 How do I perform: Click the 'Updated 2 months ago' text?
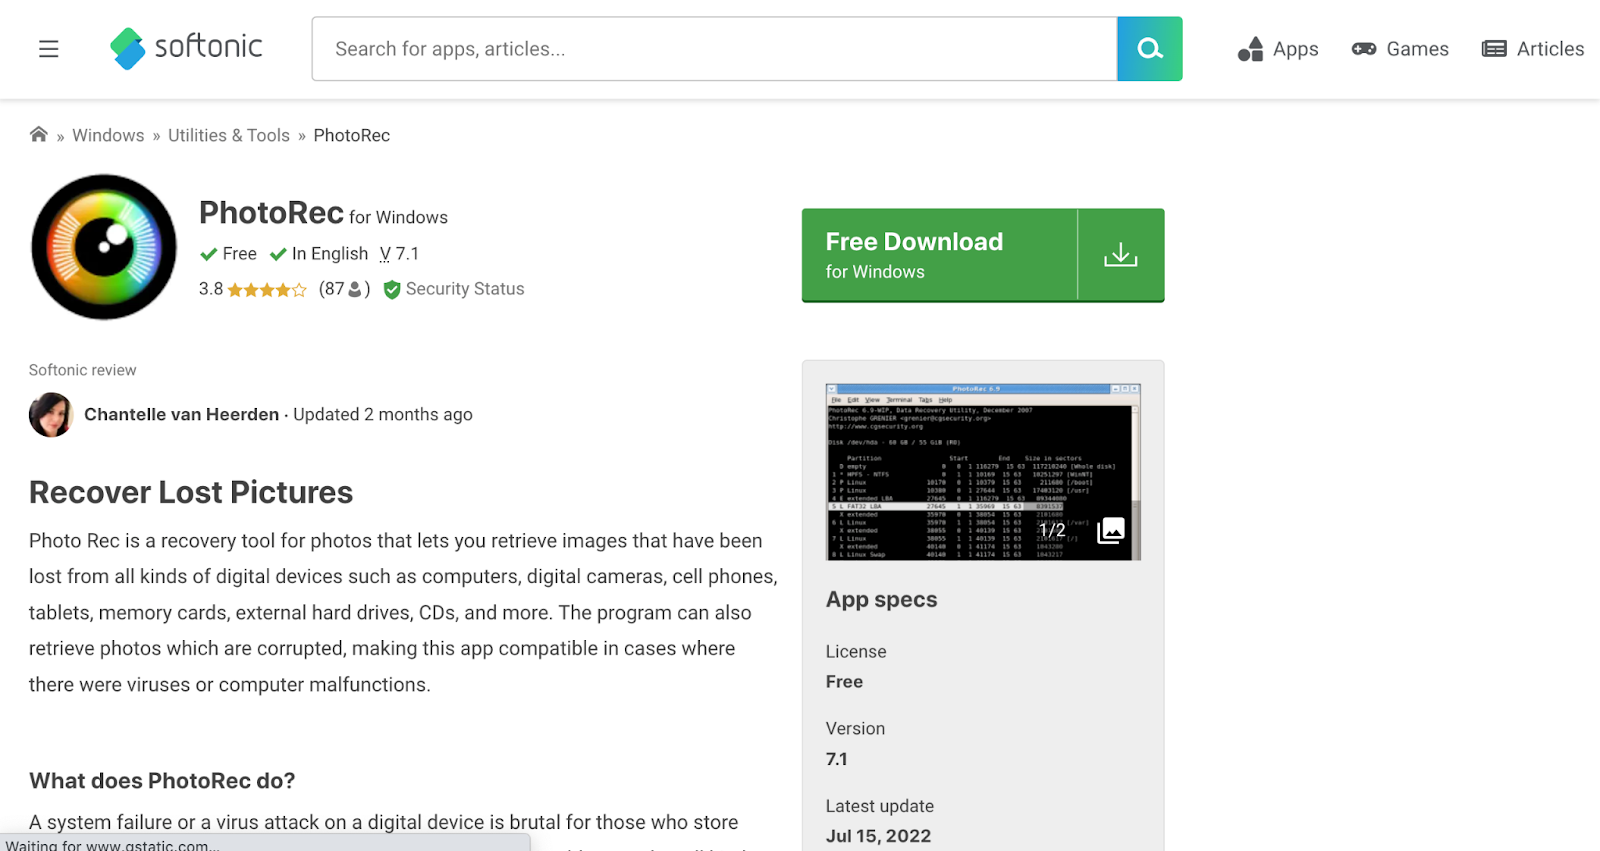coord(383,415)
